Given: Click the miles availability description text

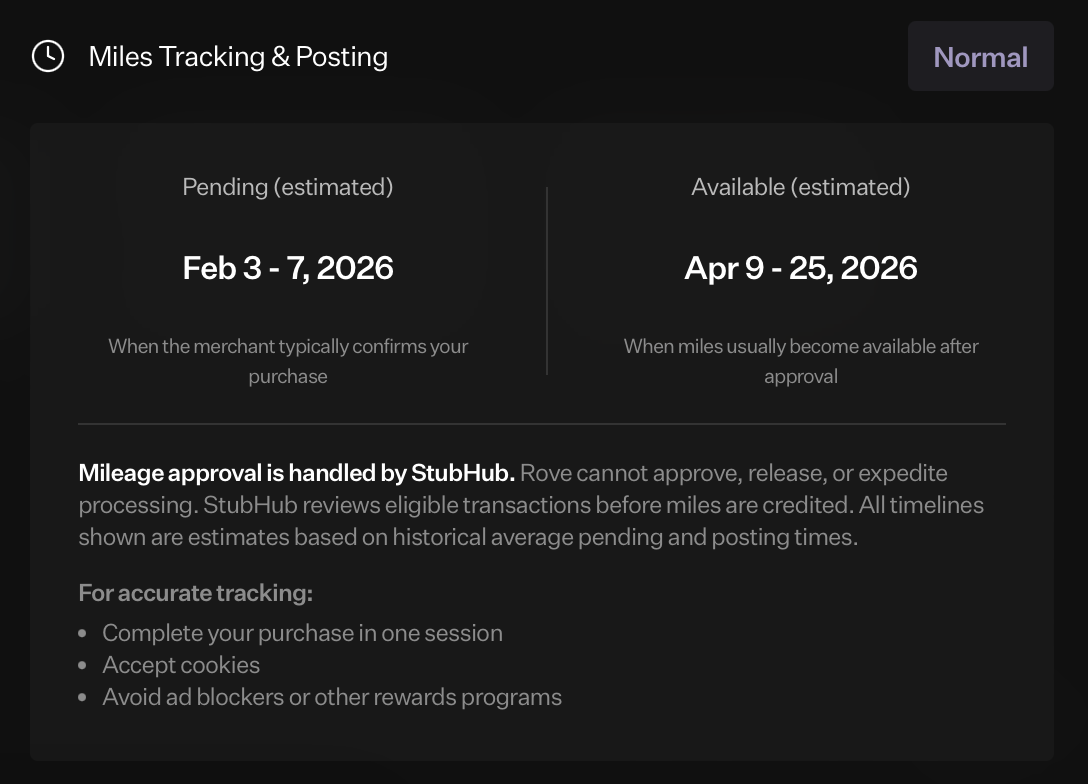Looking at the screenshot, I should point(801,360).
